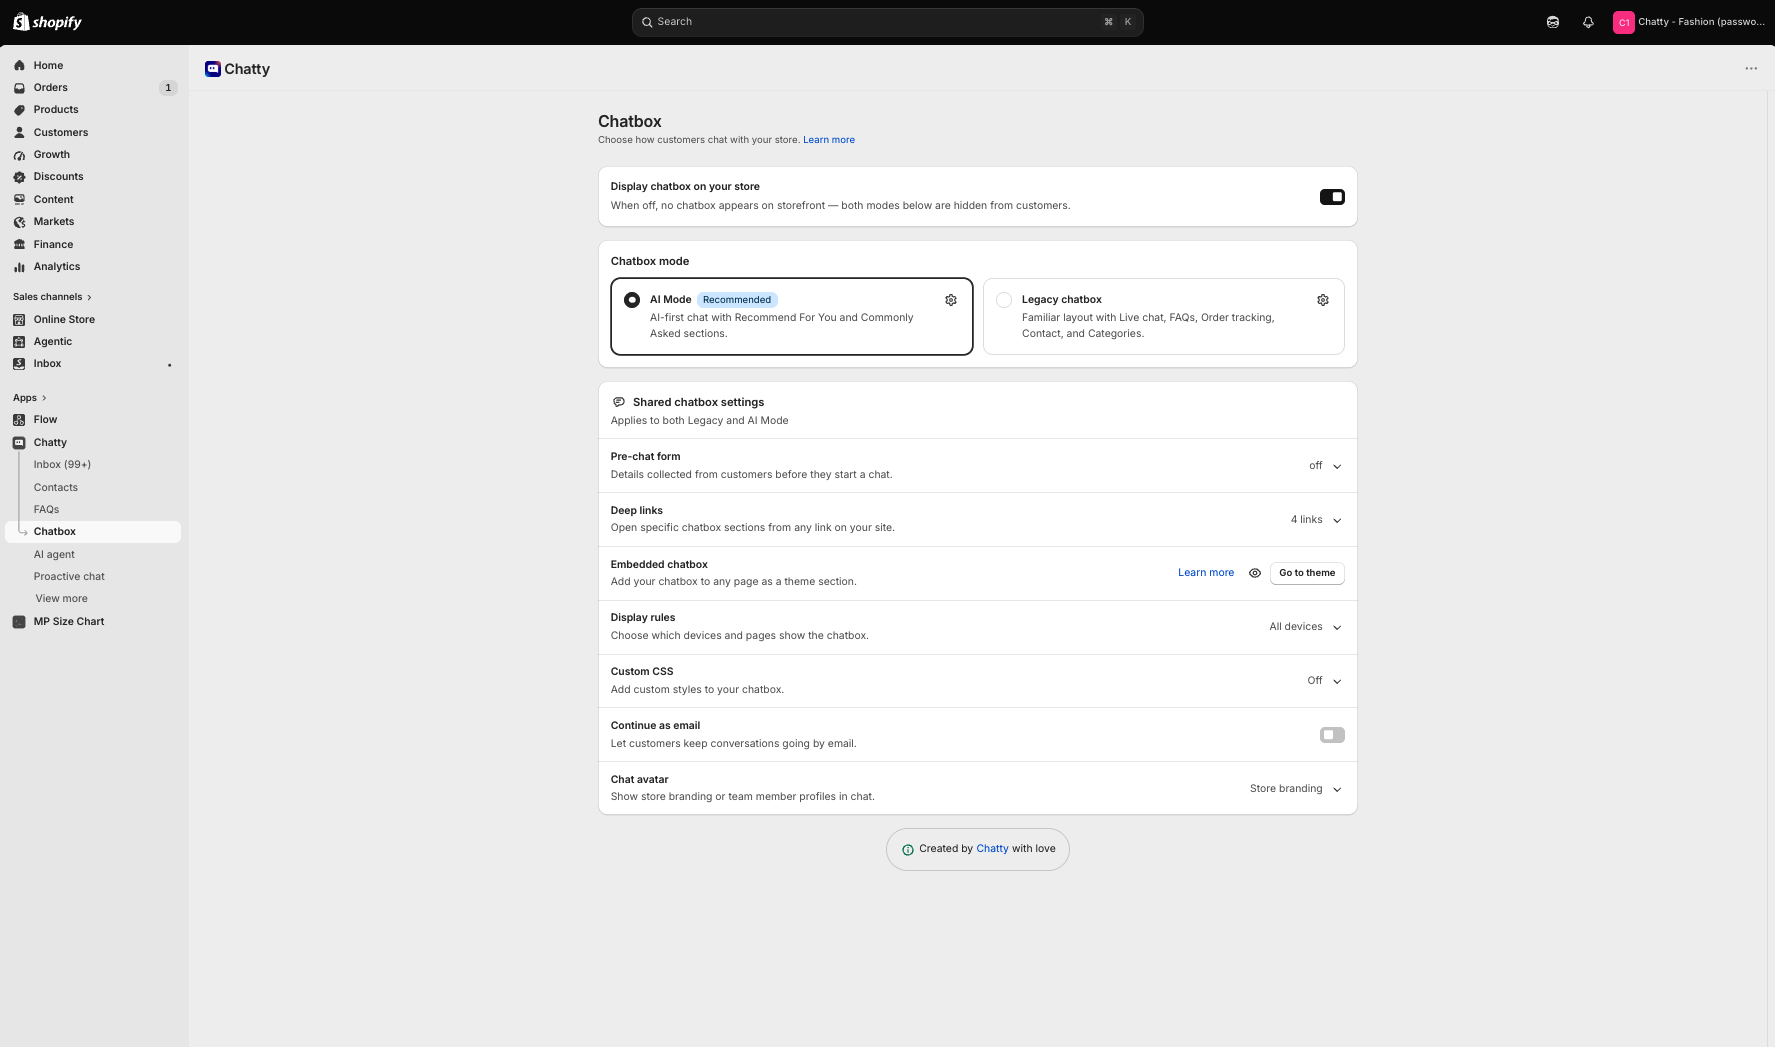This screenshot has height=1047, width=1775.
Task: Click the Orders icon in sidebar
Action: 19,88
